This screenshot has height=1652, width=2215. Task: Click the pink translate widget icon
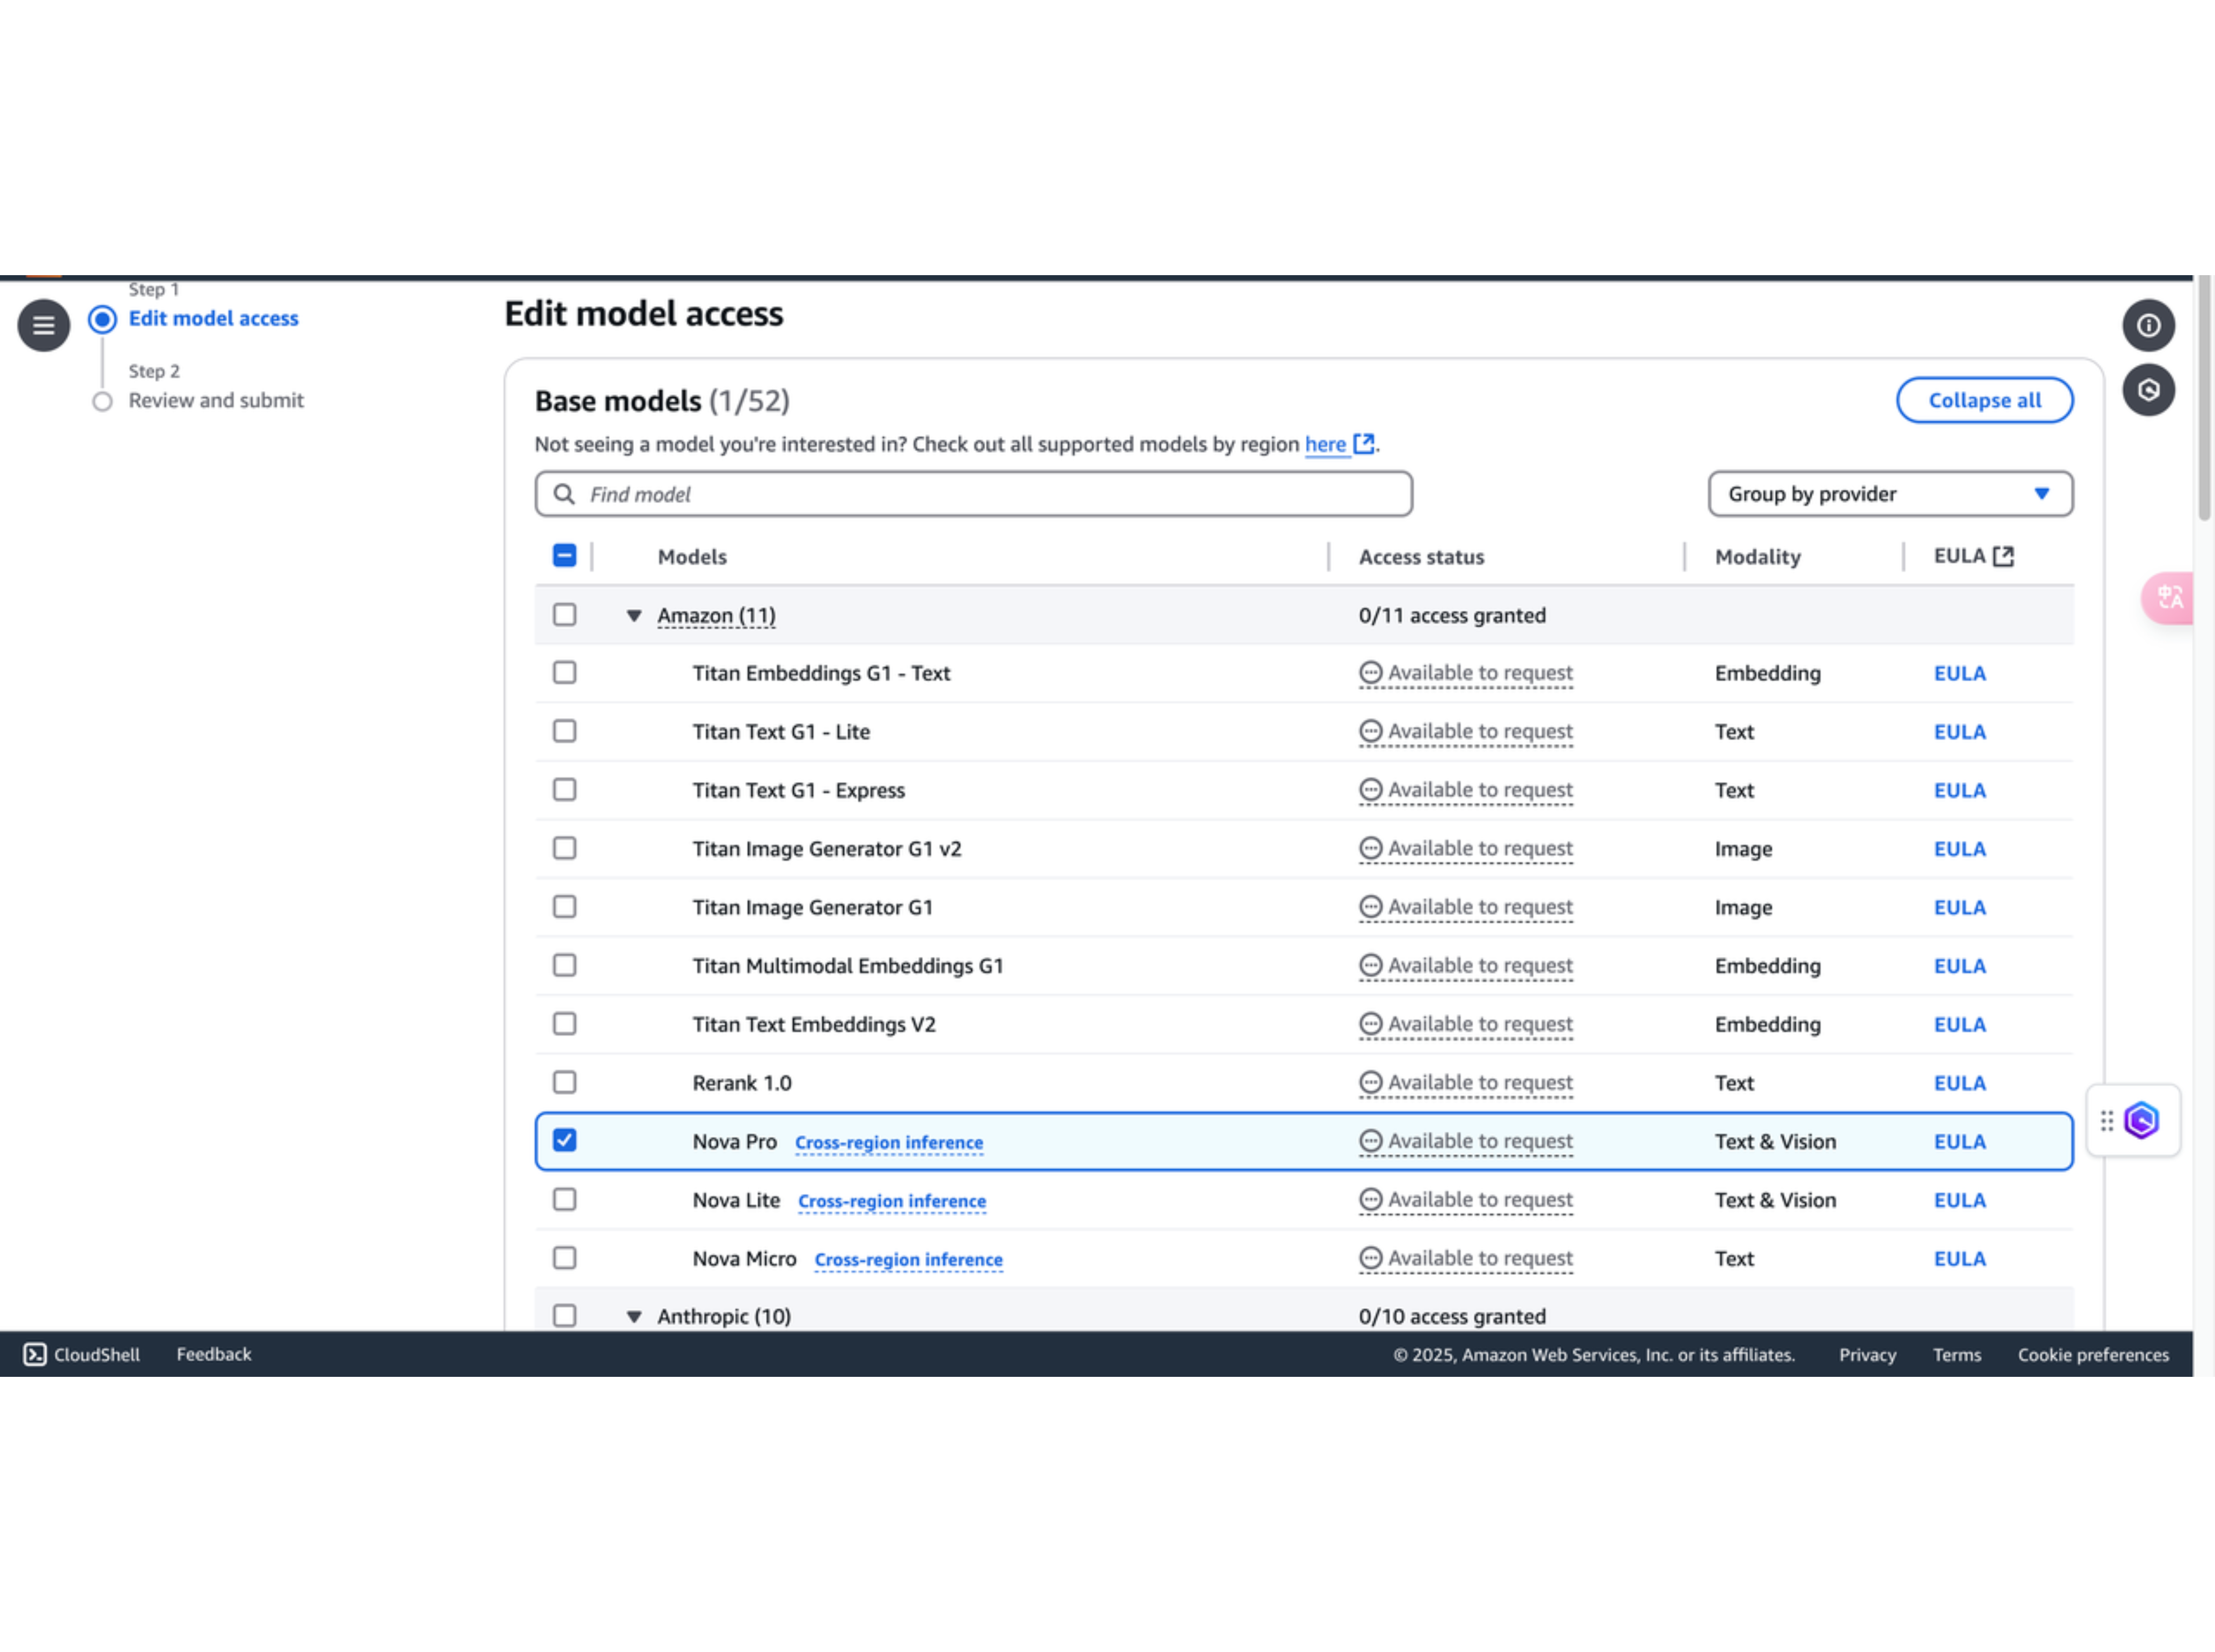point(2169,598)
